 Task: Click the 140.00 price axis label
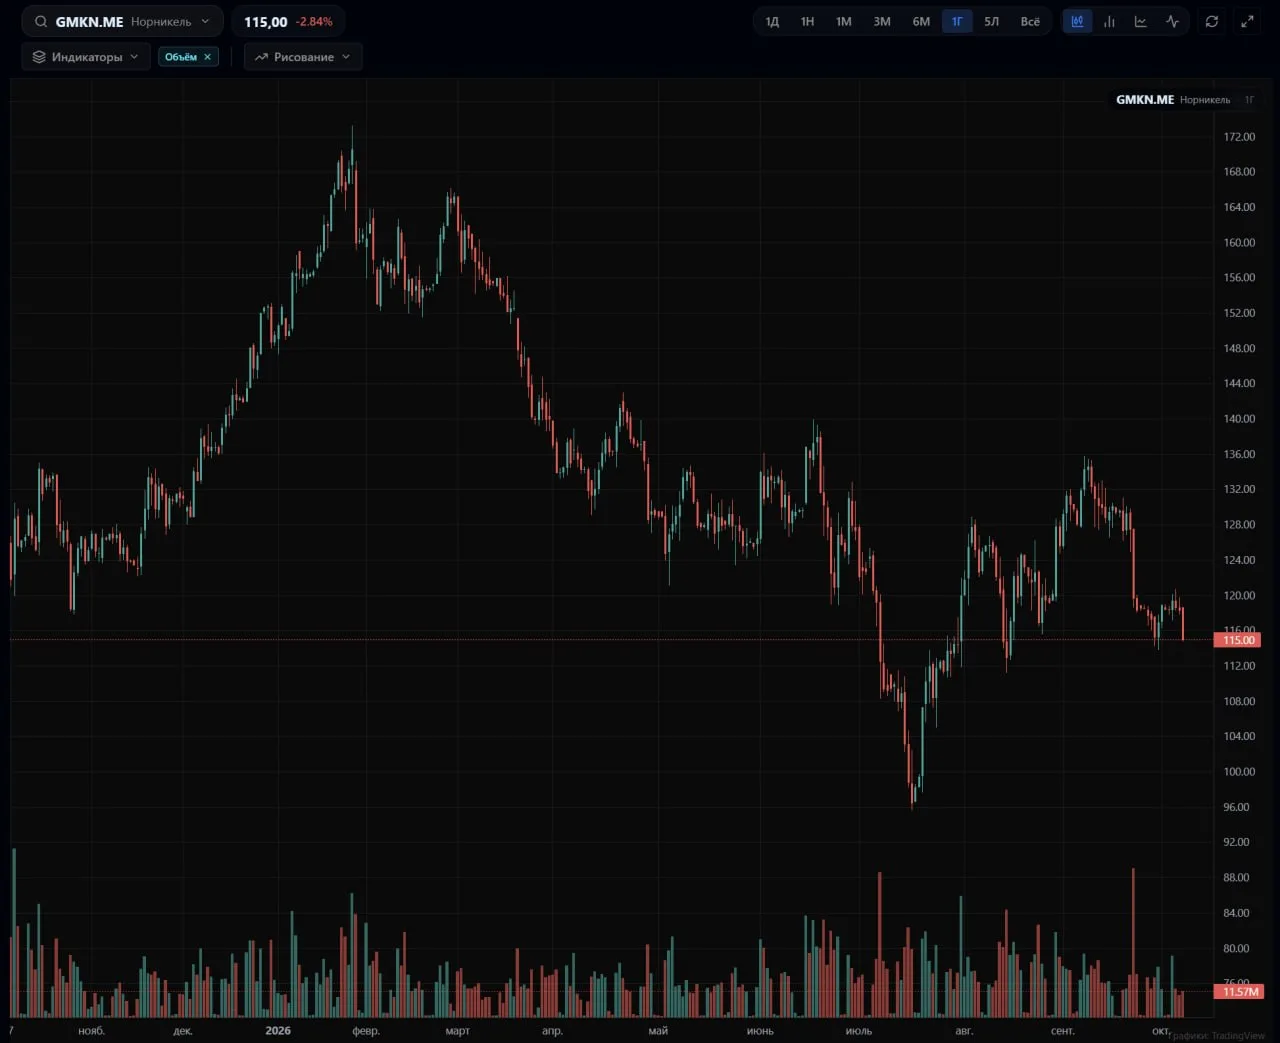click(1239, 419)
